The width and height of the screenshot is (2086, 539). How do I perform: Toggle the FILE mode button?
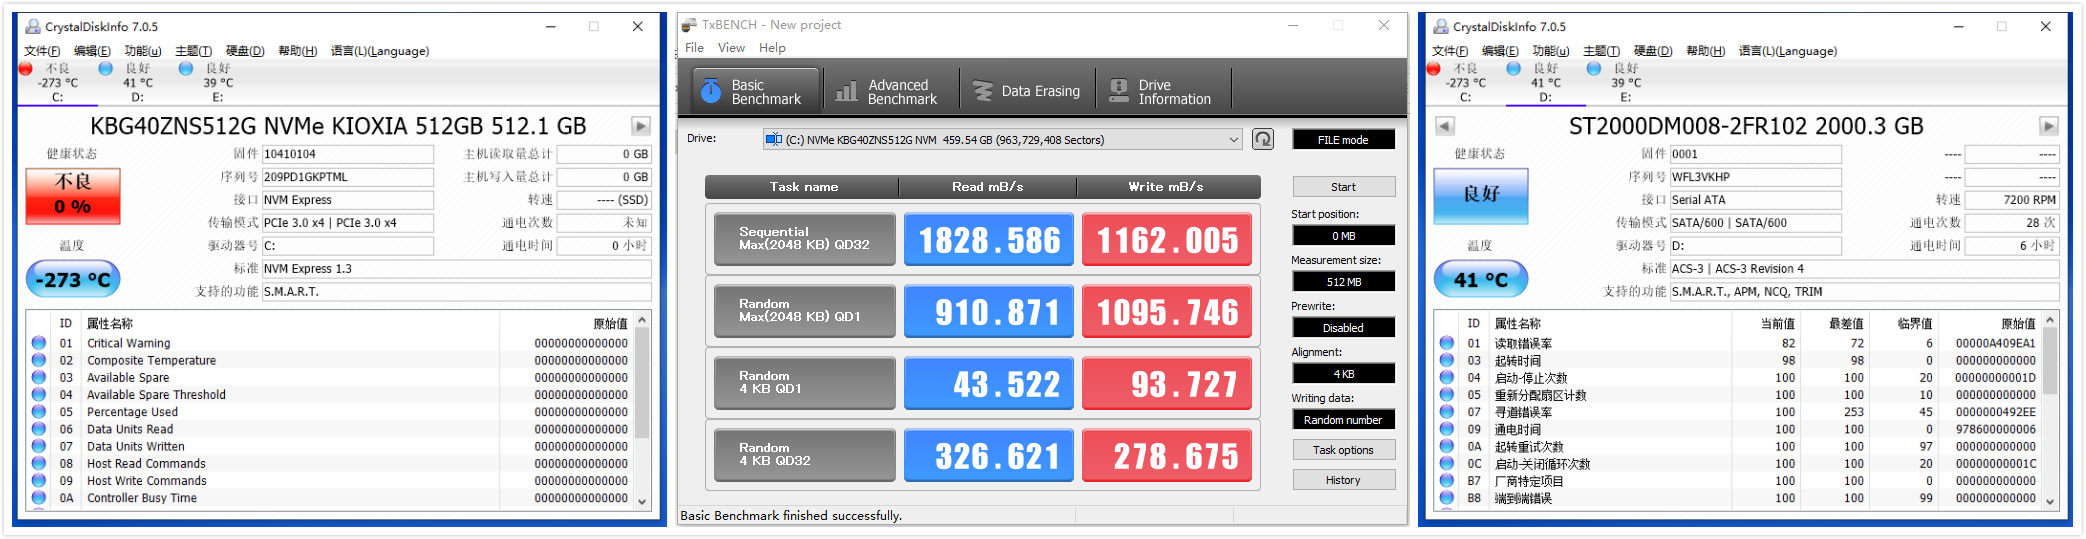coord(1343,140)
